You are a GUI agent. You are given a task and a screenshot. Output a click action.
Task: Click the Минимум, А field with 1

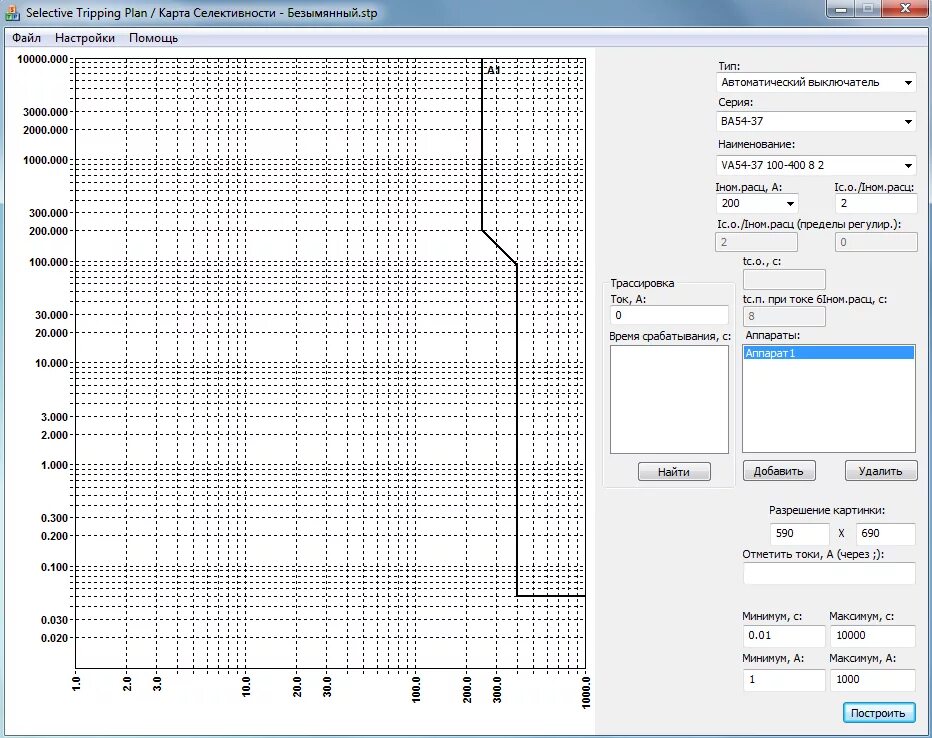[784, 680]
